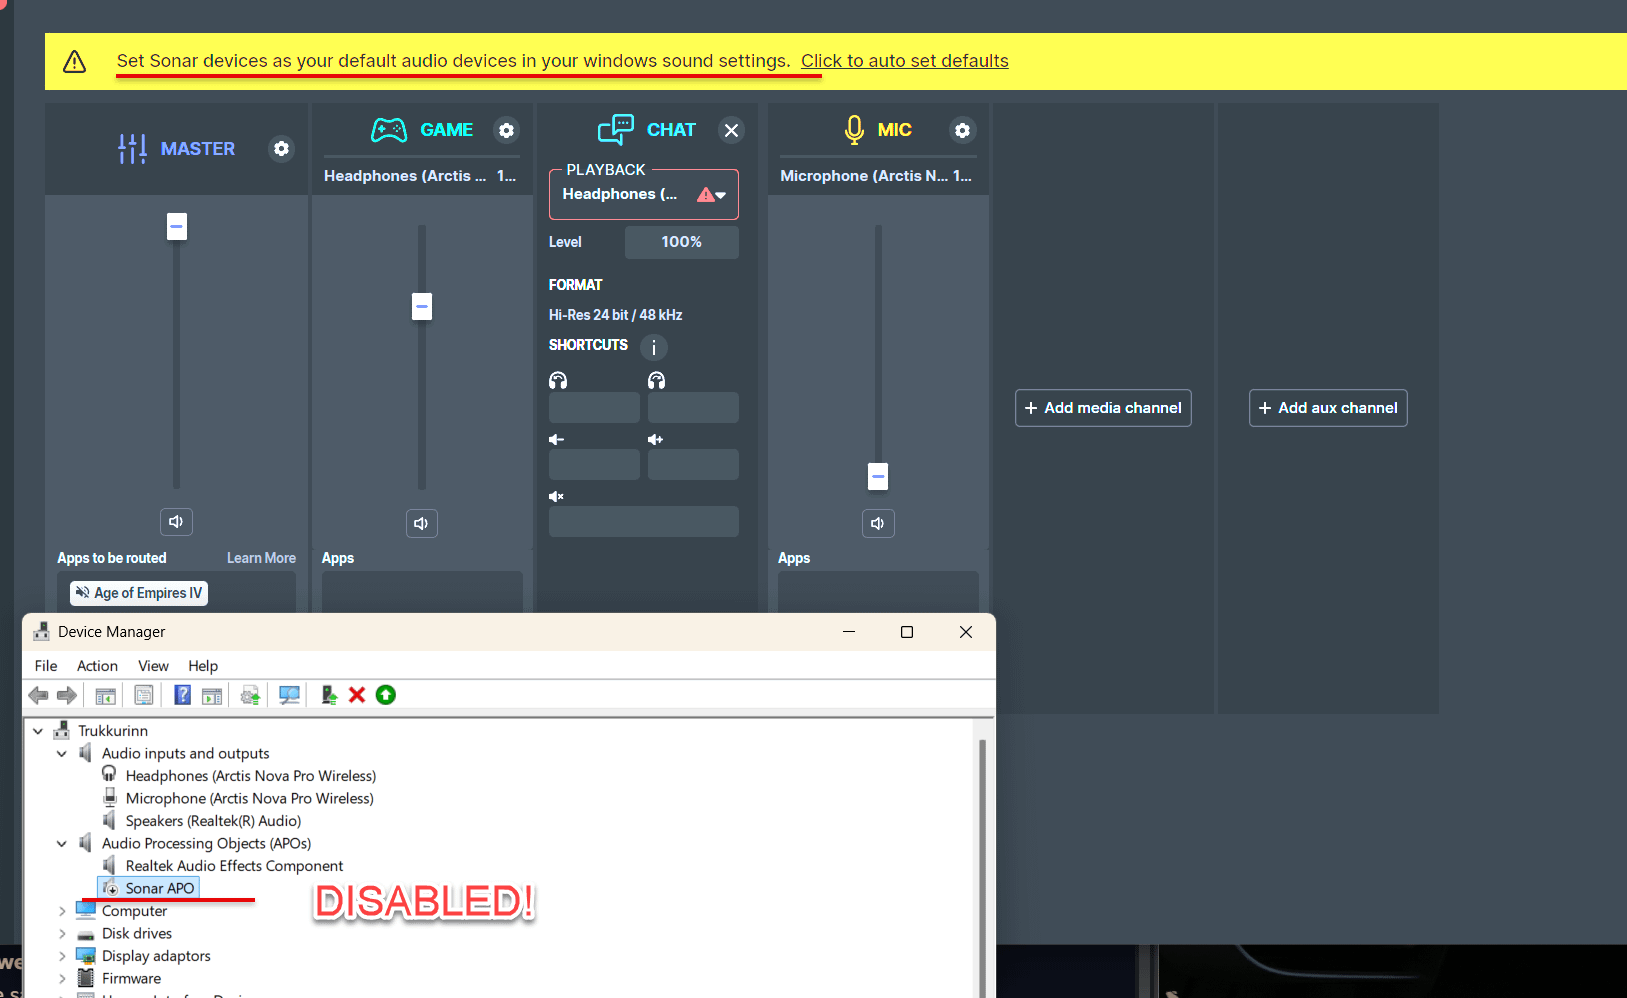Open the View menu in Device Manager
1627x998 pixels.
click(153, 666)
